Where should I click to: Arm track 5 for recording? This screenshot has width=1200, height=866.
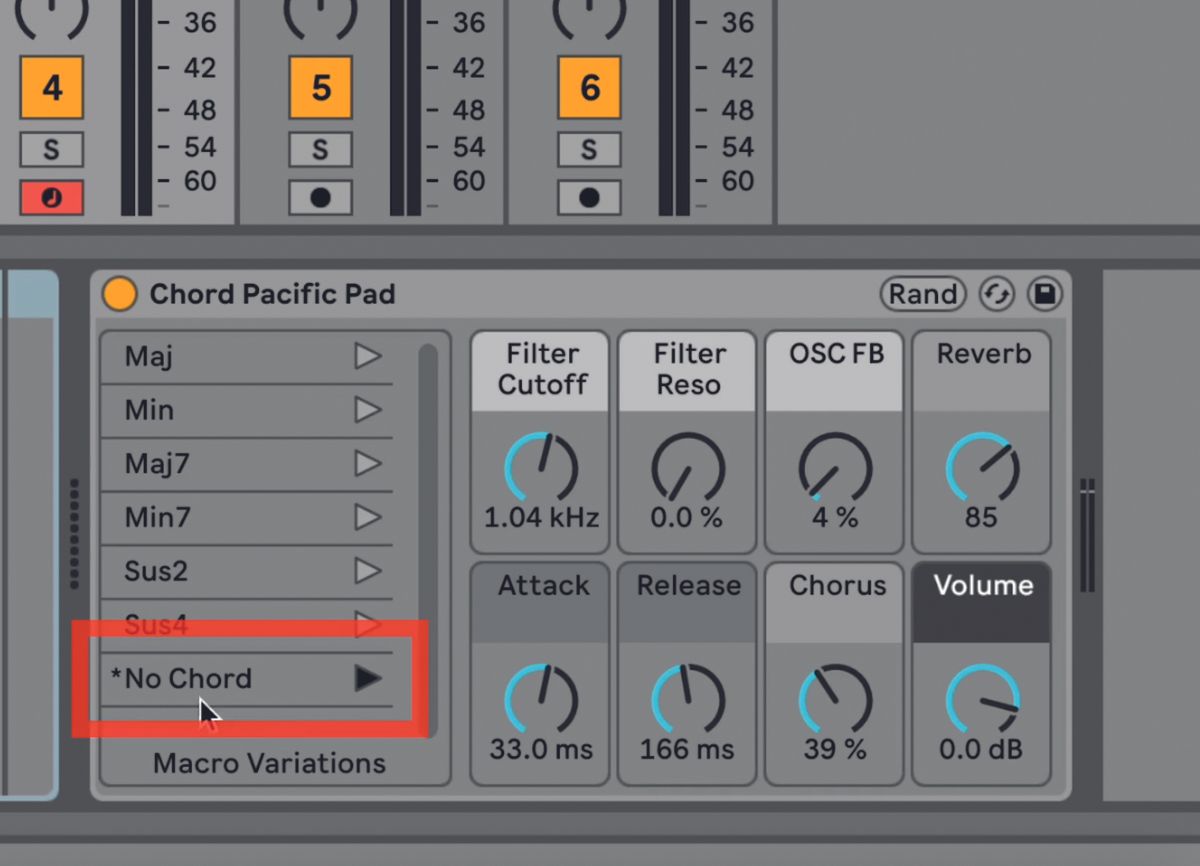(x=320, y=198)
